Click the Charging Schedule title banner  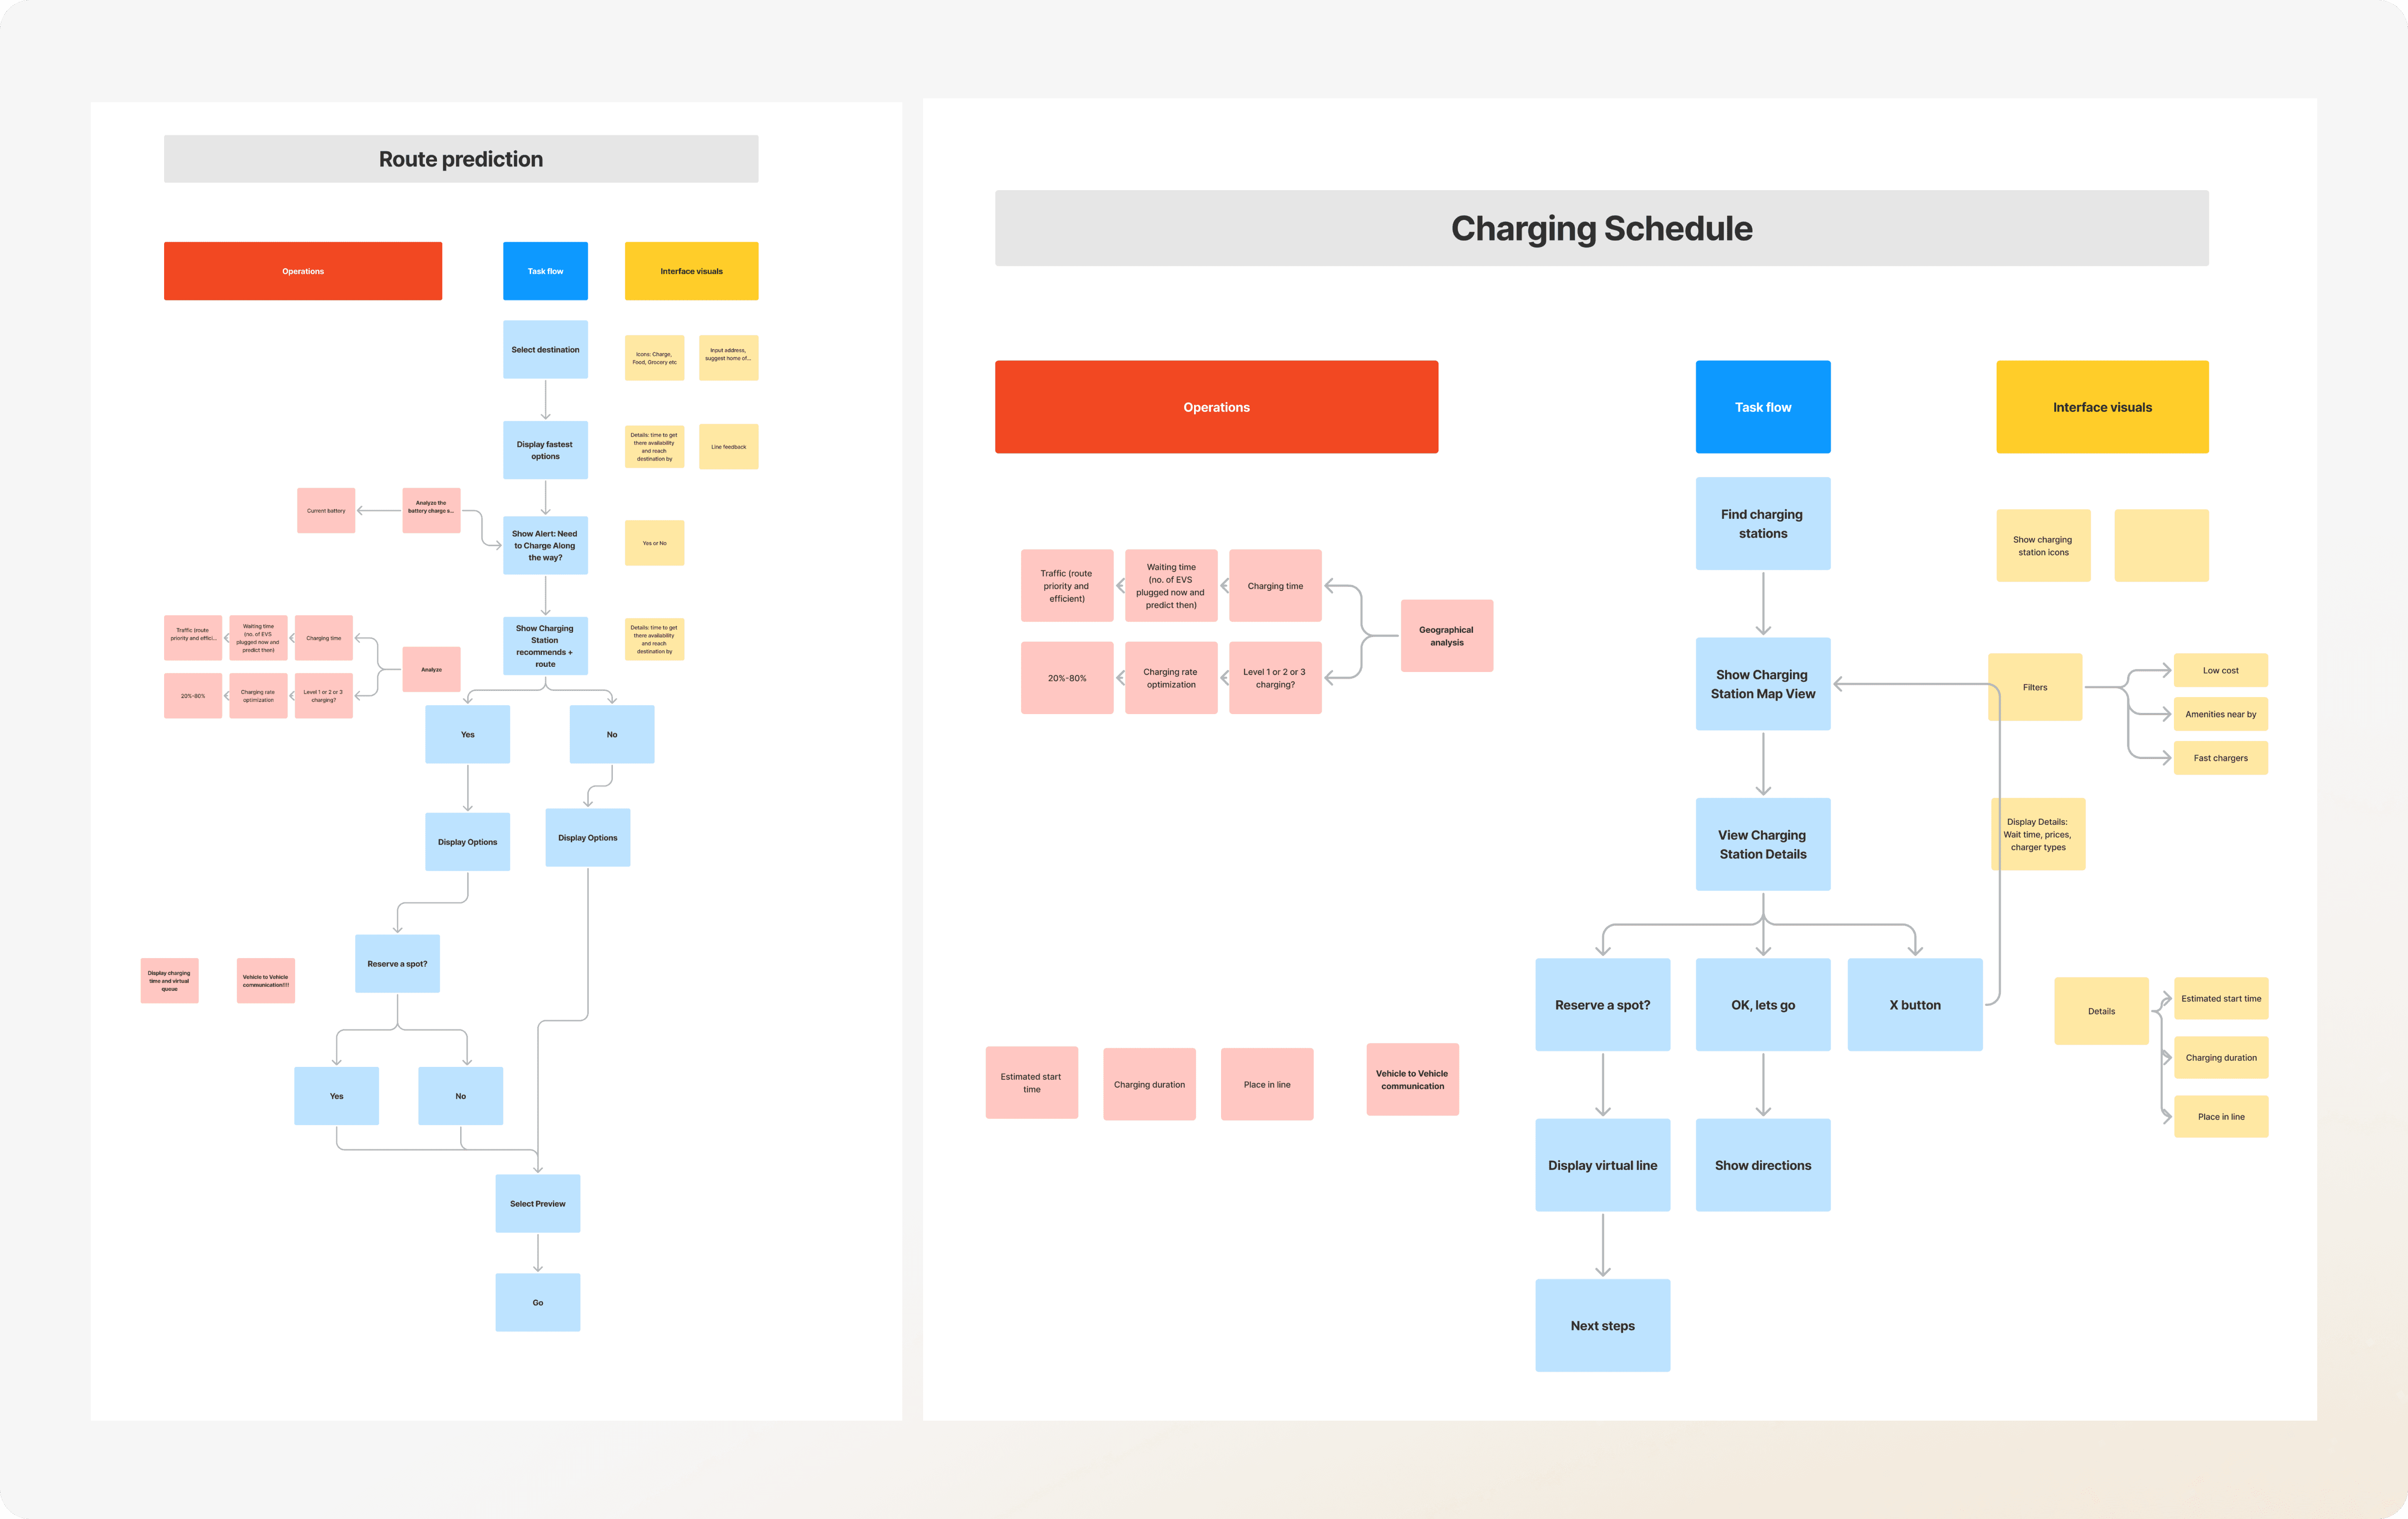1601,228
